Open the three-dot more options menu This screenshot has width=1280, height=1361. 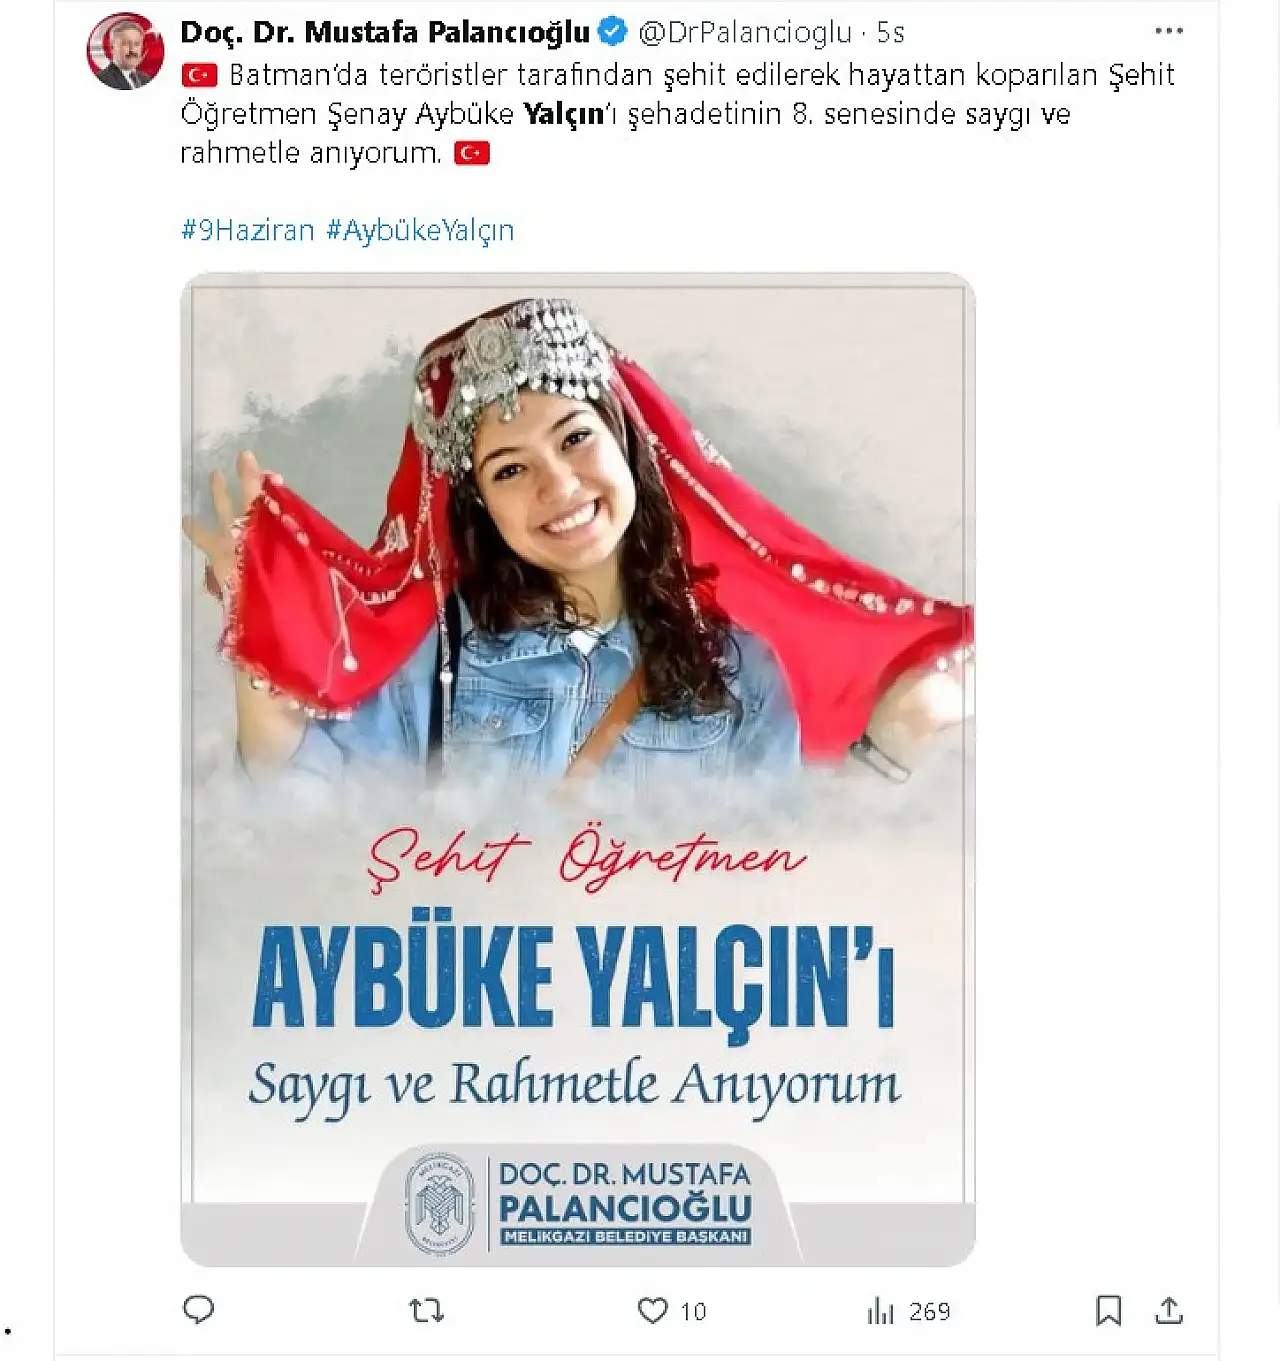pos(1168,31)
